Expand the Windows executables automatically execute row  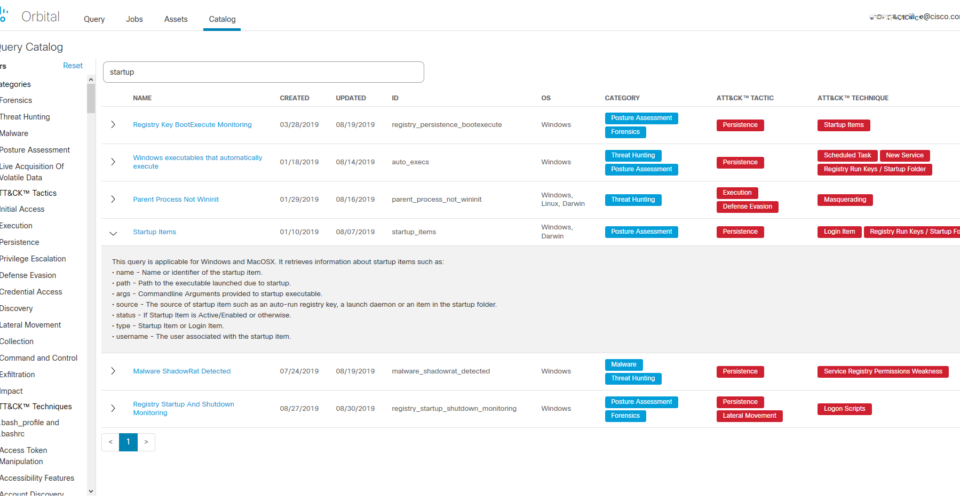tap(113, 162)
